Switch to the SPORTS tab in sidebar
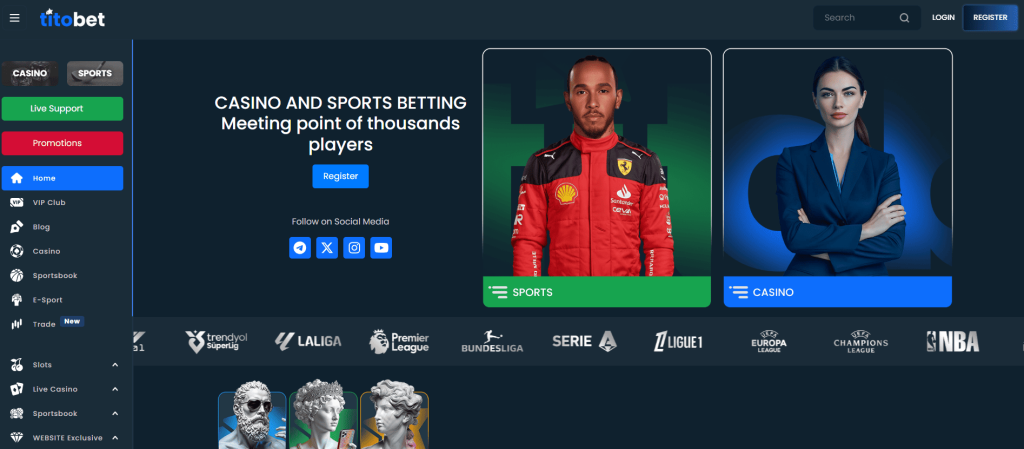Image resolution: width=1024 pixels, height=449 pixels. click(95, 74)
